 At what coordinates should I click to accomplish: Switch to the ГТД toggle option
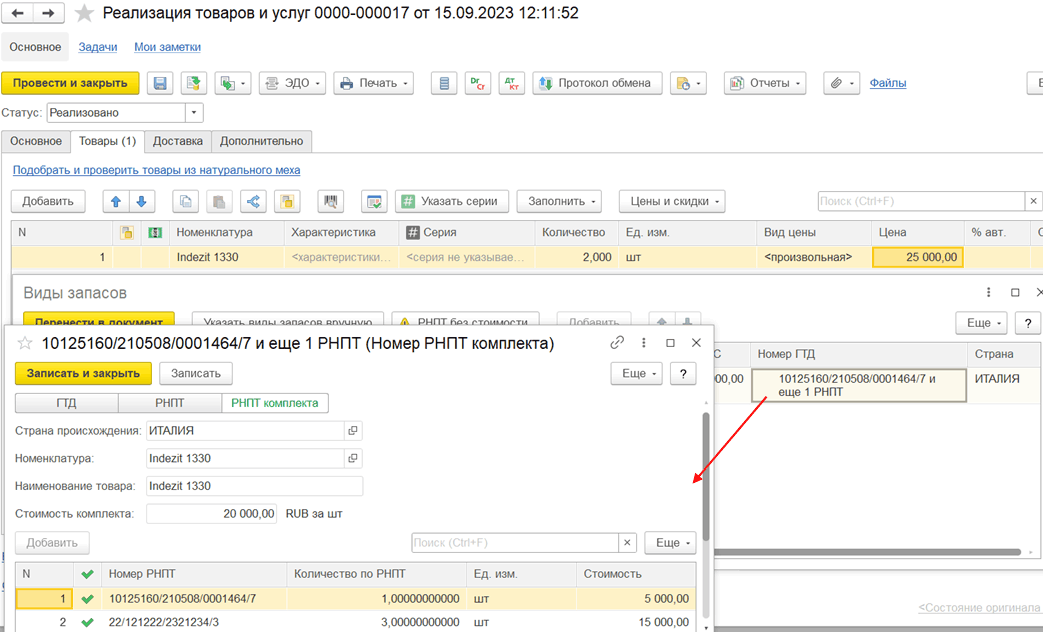[x=66, y=403]
